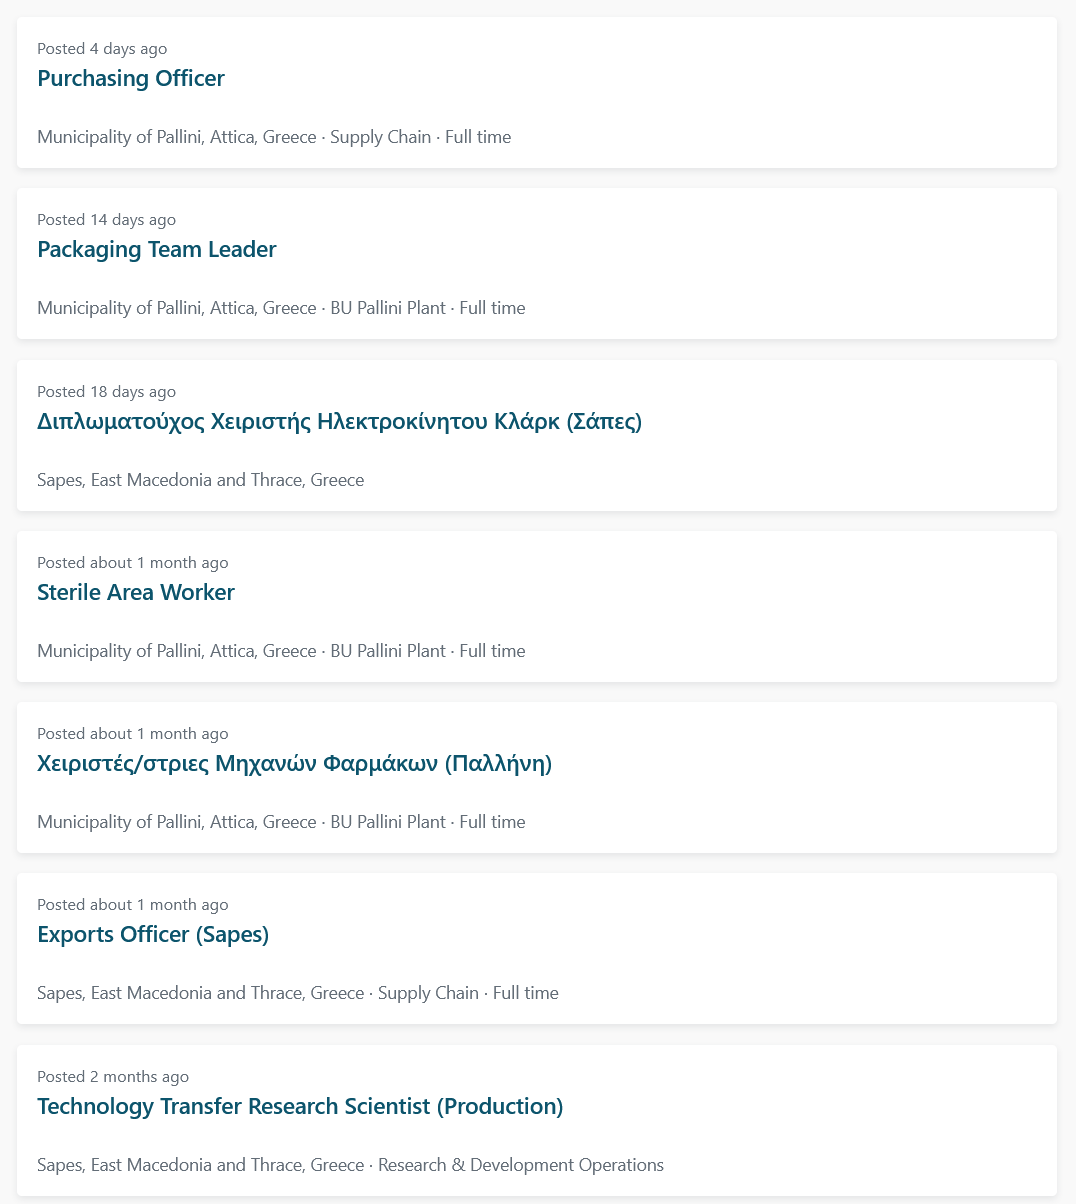Click the 'Posted 4 days ago' label

click(102, 49)
